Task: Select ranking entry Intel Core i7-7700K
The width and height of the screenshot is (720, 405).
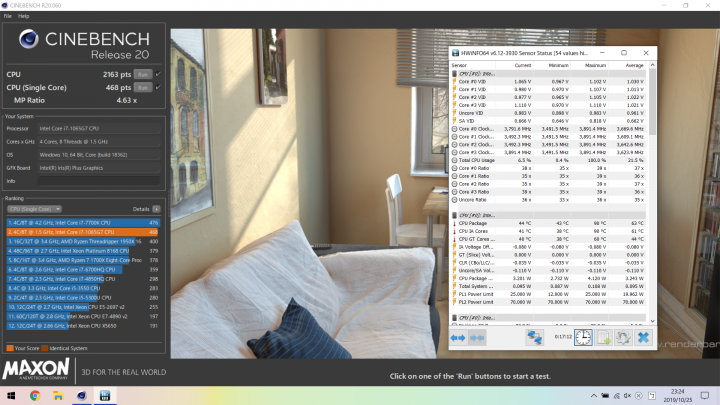Action: tap(83, 223)
